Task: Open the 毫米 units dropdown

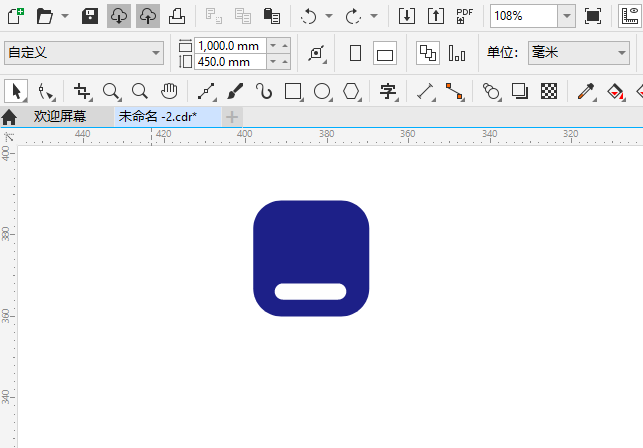Action: [579, 53]
